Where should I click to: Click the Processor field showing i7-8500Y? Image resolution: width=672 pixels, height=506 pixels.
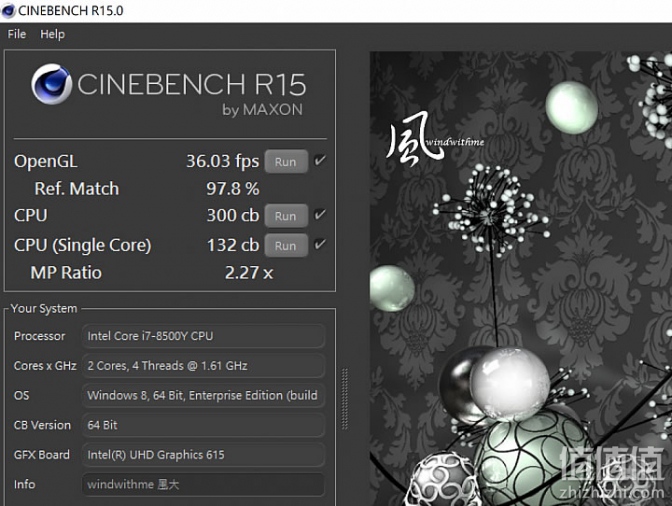(x=203, y=336)
